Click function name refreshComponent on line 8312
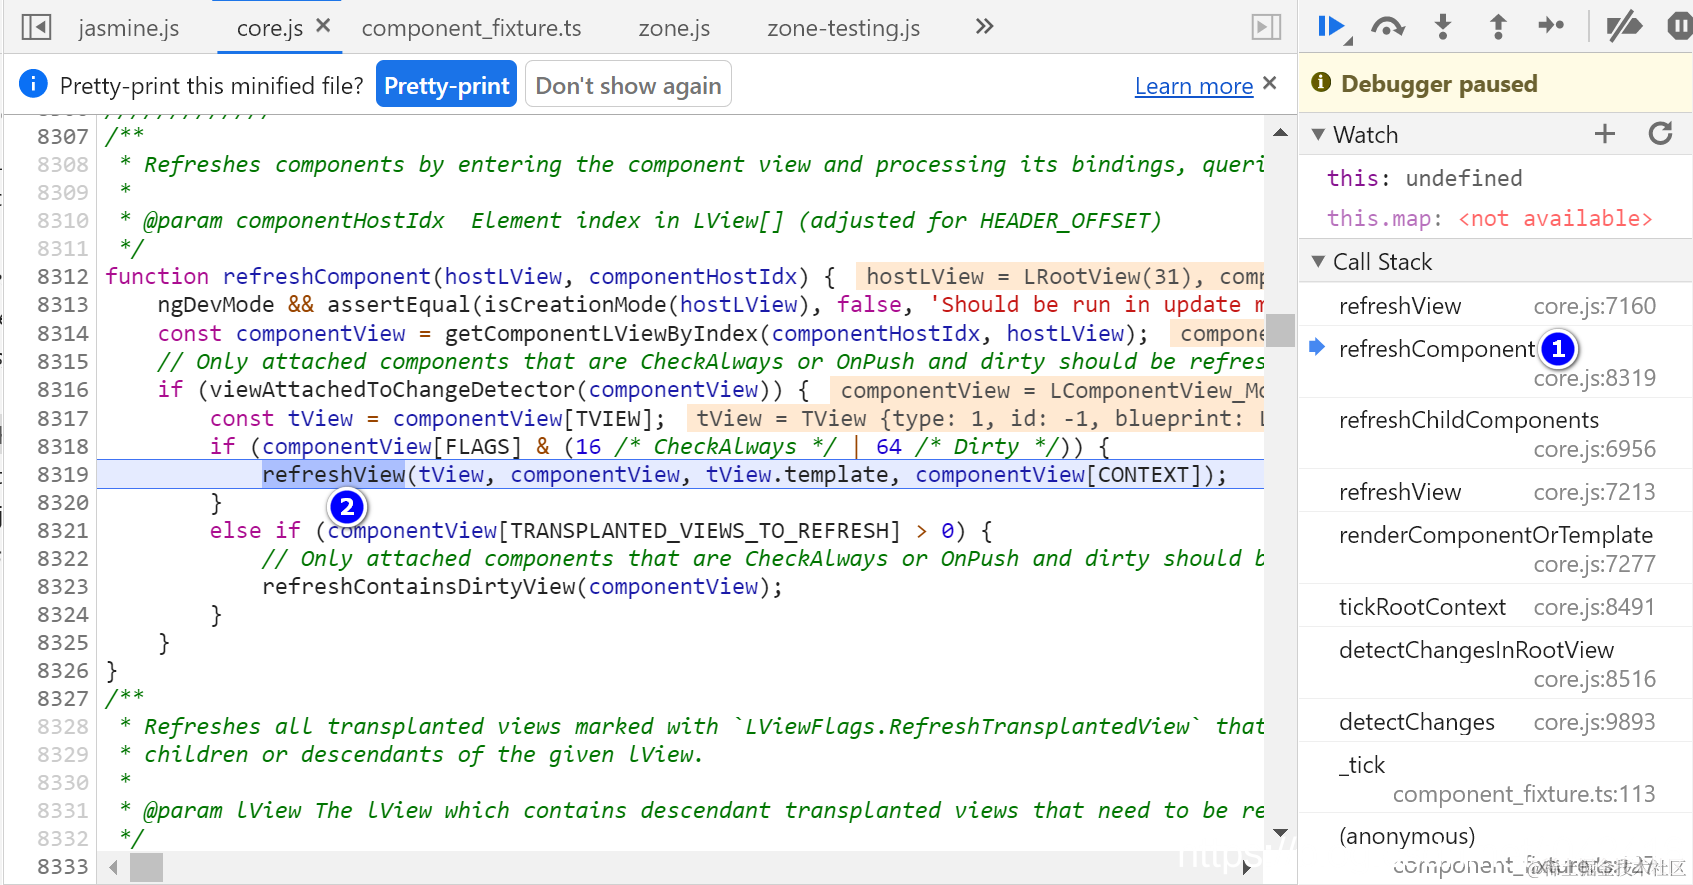The height and width of the screenshot is (885, 1693). (x=326, y=276)
